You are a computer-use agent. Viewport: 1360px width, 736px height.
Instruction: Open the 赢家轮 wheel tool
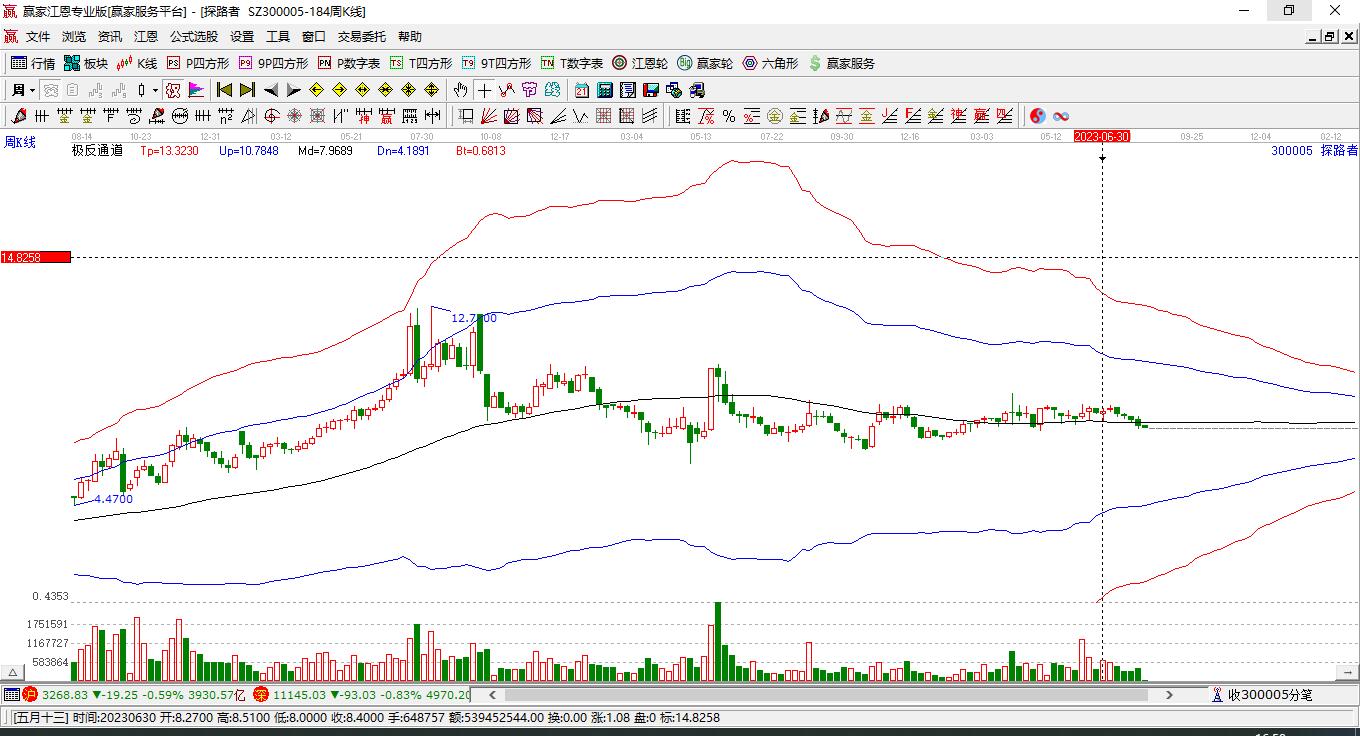(705, 63)
